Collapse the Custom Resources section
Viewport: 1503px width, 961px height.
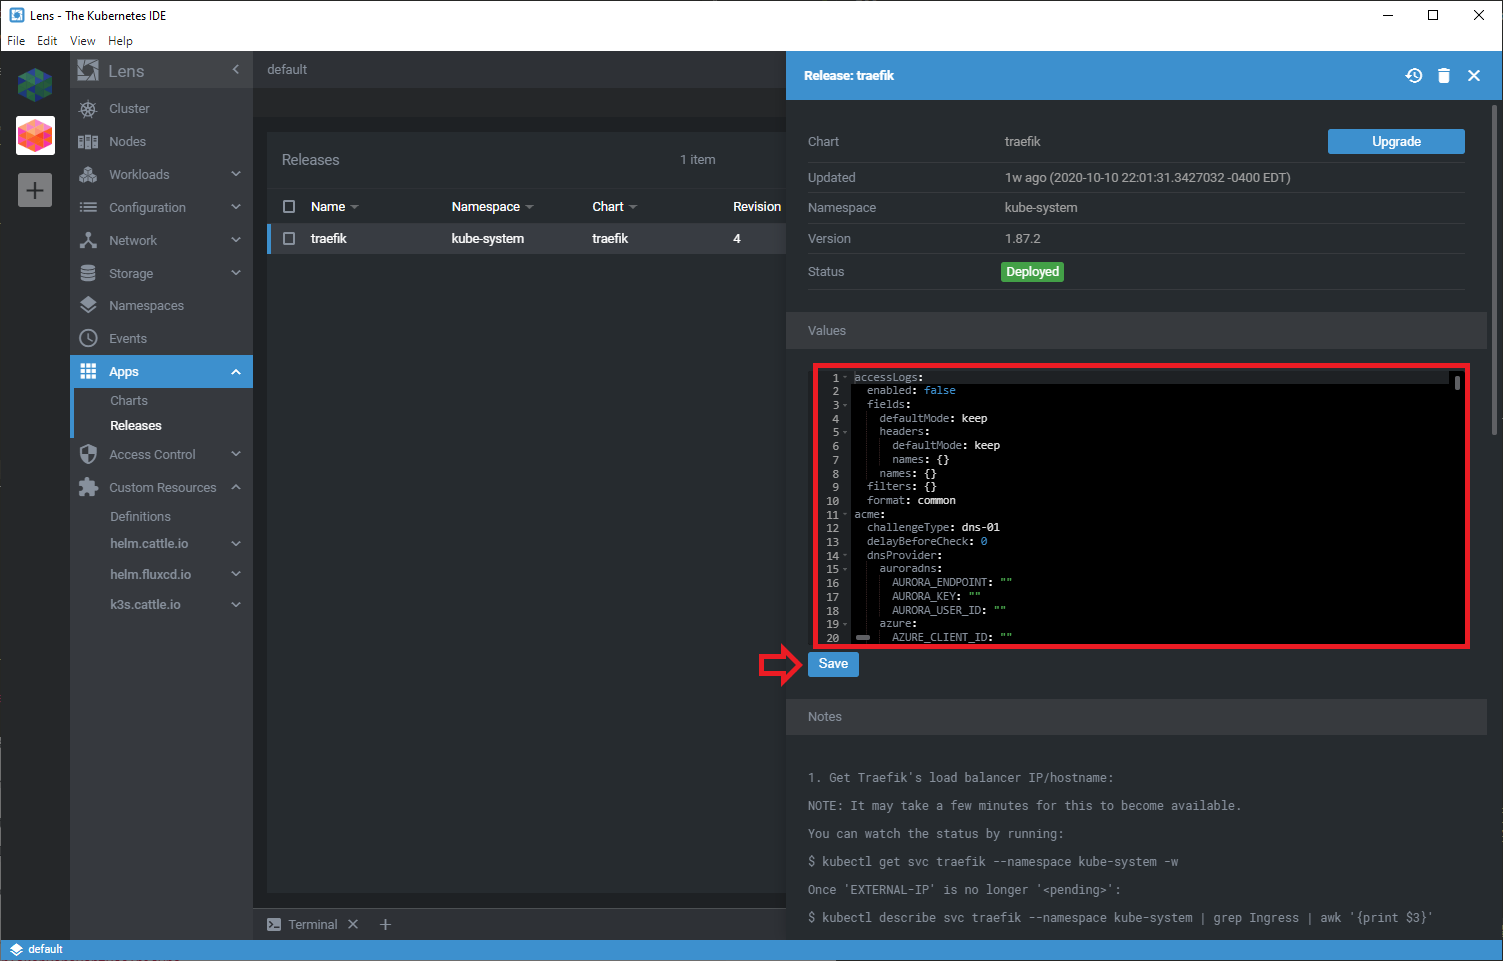click(x=236, y=488)
